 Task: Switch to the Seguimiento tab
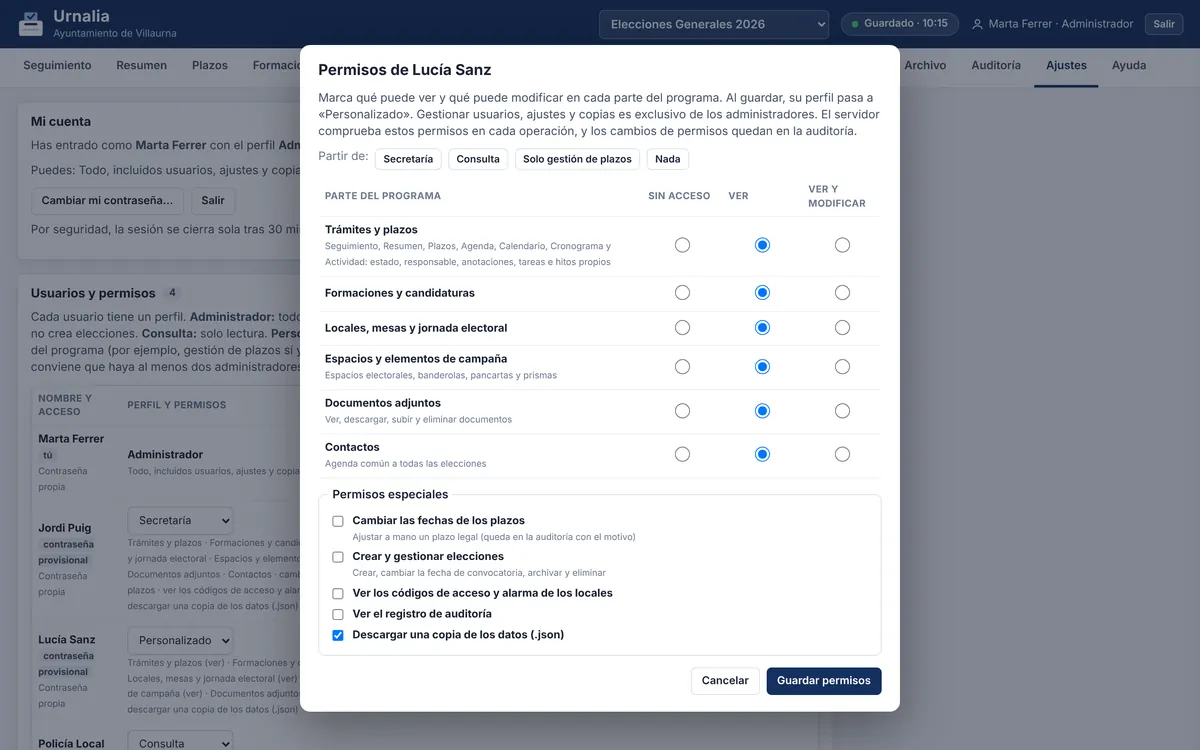coord(57,65)
